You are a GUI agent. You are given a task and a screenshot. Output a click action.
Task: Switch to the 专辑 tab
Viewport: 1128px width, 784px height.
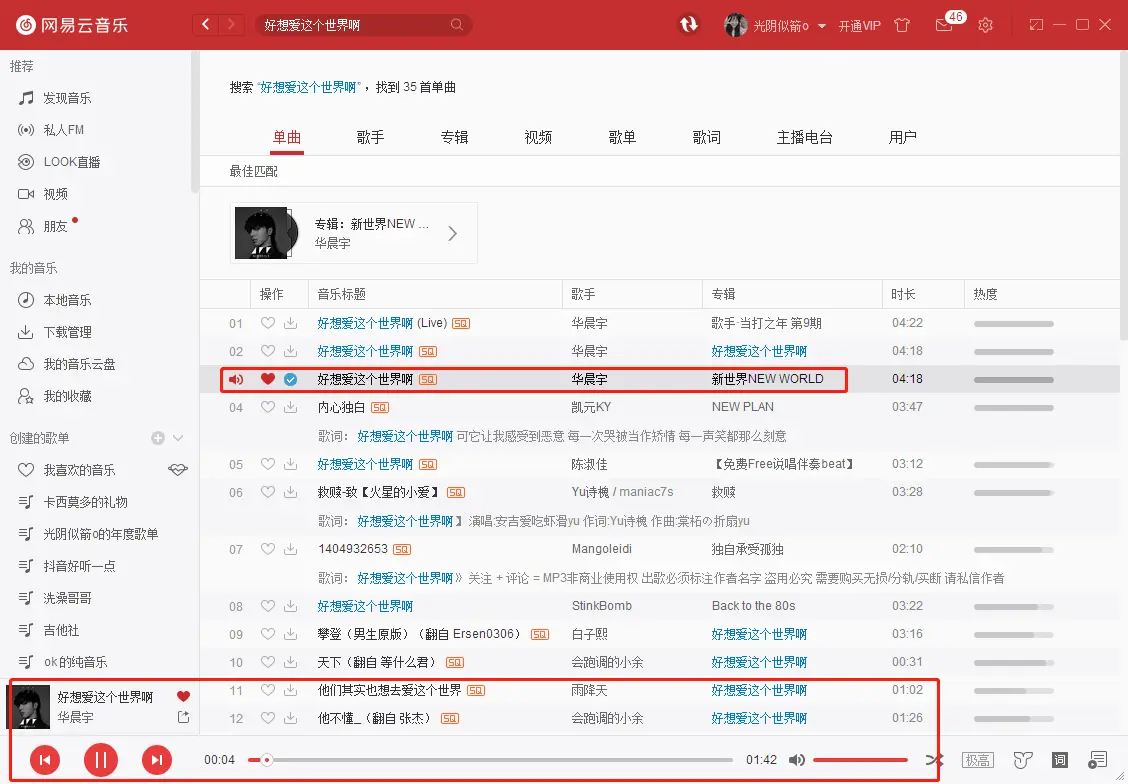tap(455, 137)
